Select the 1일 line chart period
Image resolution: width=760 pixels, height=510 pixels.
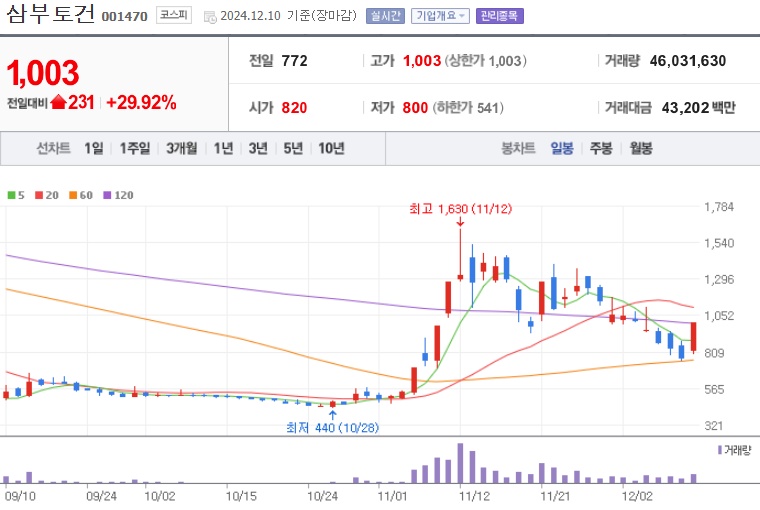pos(94,148)
